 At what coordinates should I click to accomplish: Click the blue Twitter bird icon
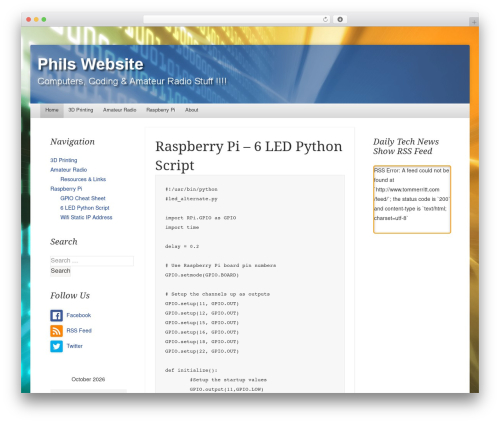point(56,346)
